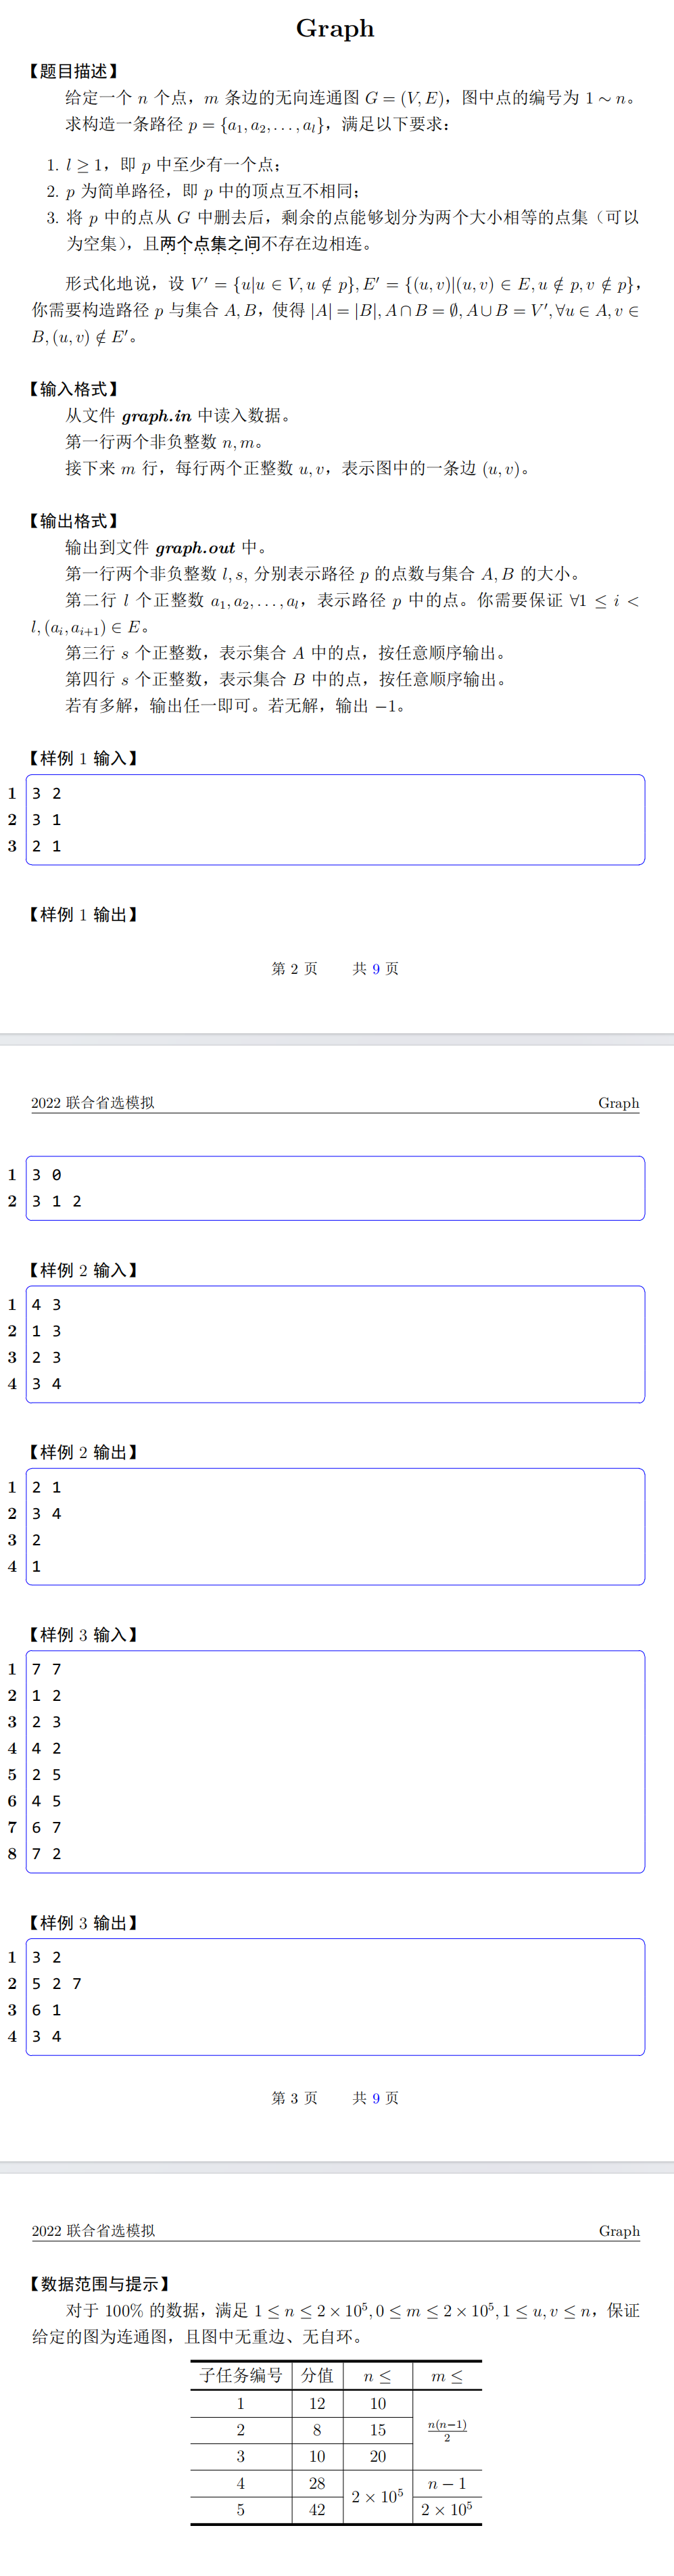Viewport: 674px width, 2576px height.
Task: Click the 【数据范围与提示】 section heading
Action: (x=100, y=2284)
